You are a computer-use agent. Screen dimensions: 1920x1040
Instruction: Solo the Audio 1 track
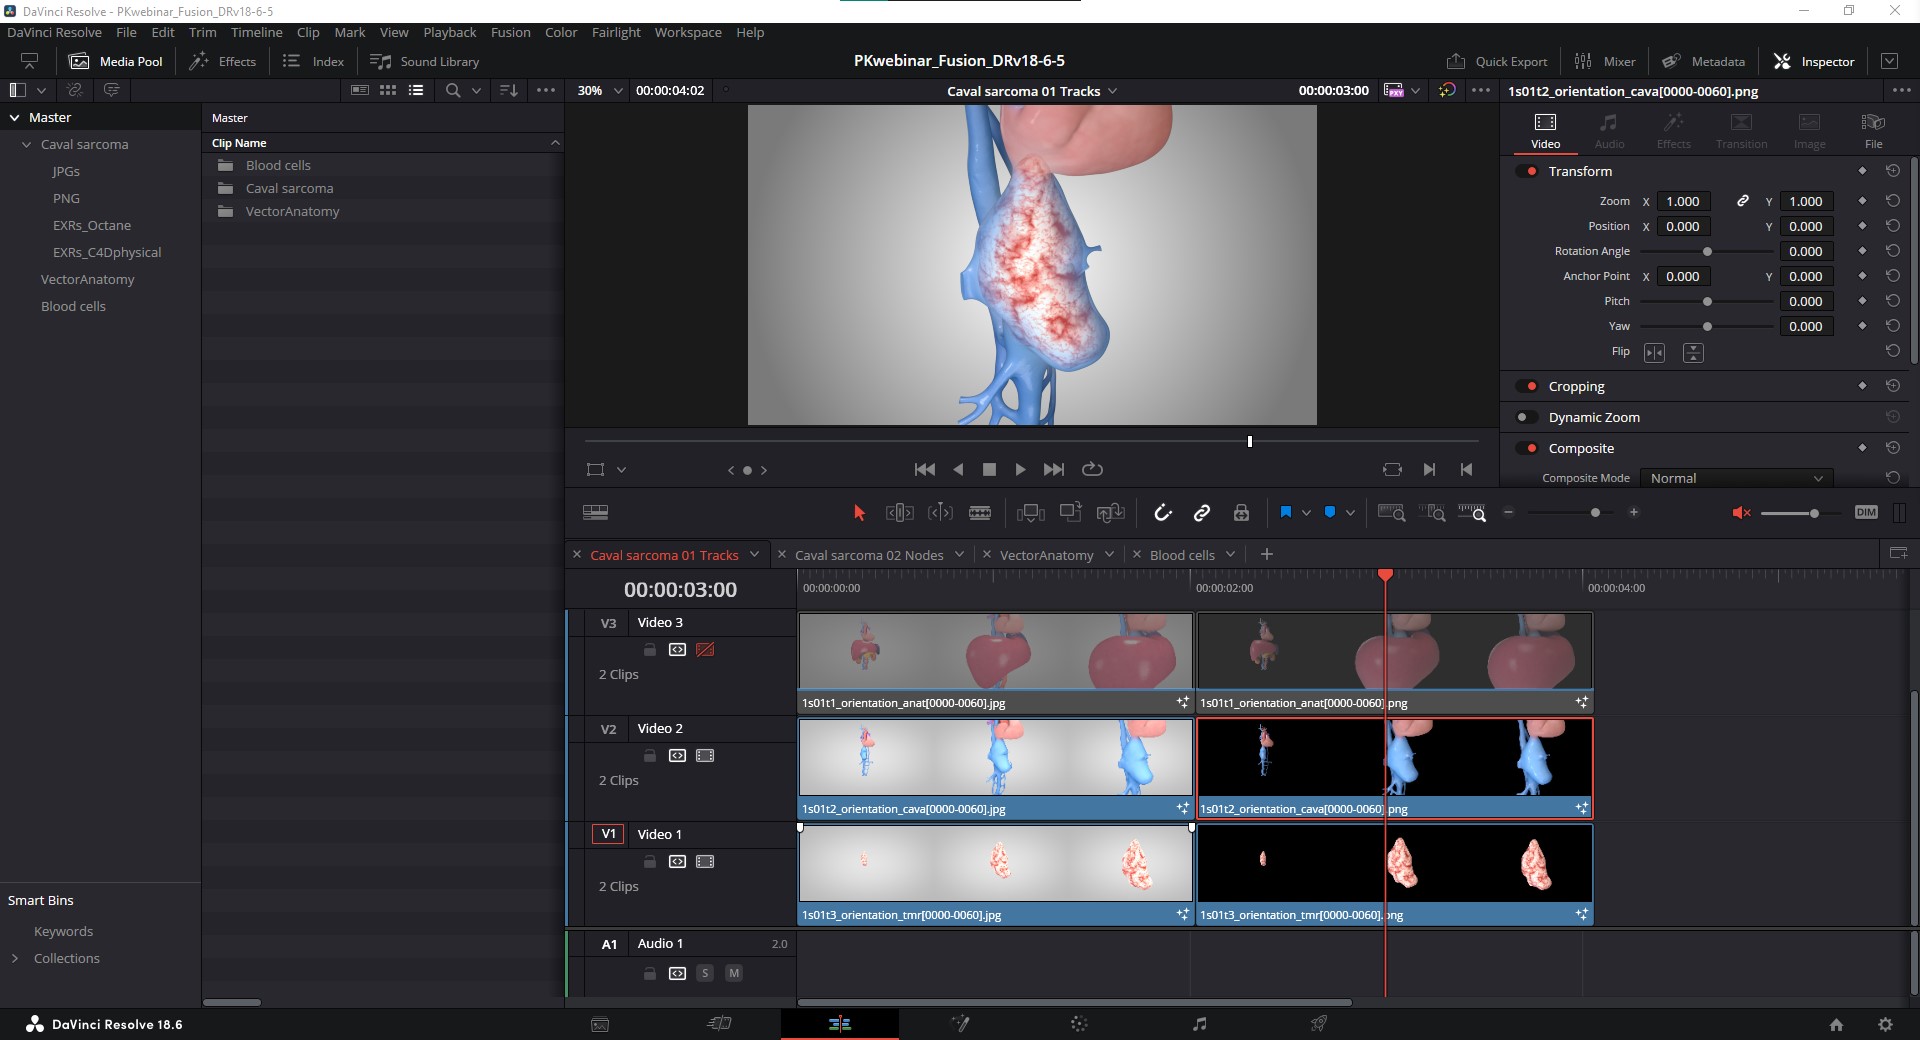pos(705,973)
